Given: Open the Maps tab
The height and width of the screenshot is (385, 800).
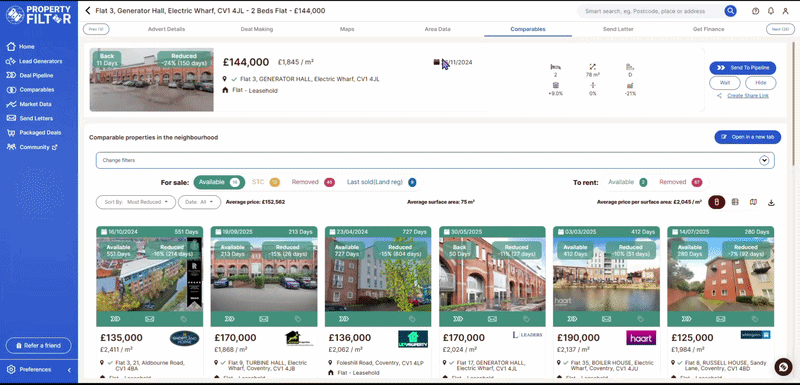Looking at the screenshot, I should (347, 29).
